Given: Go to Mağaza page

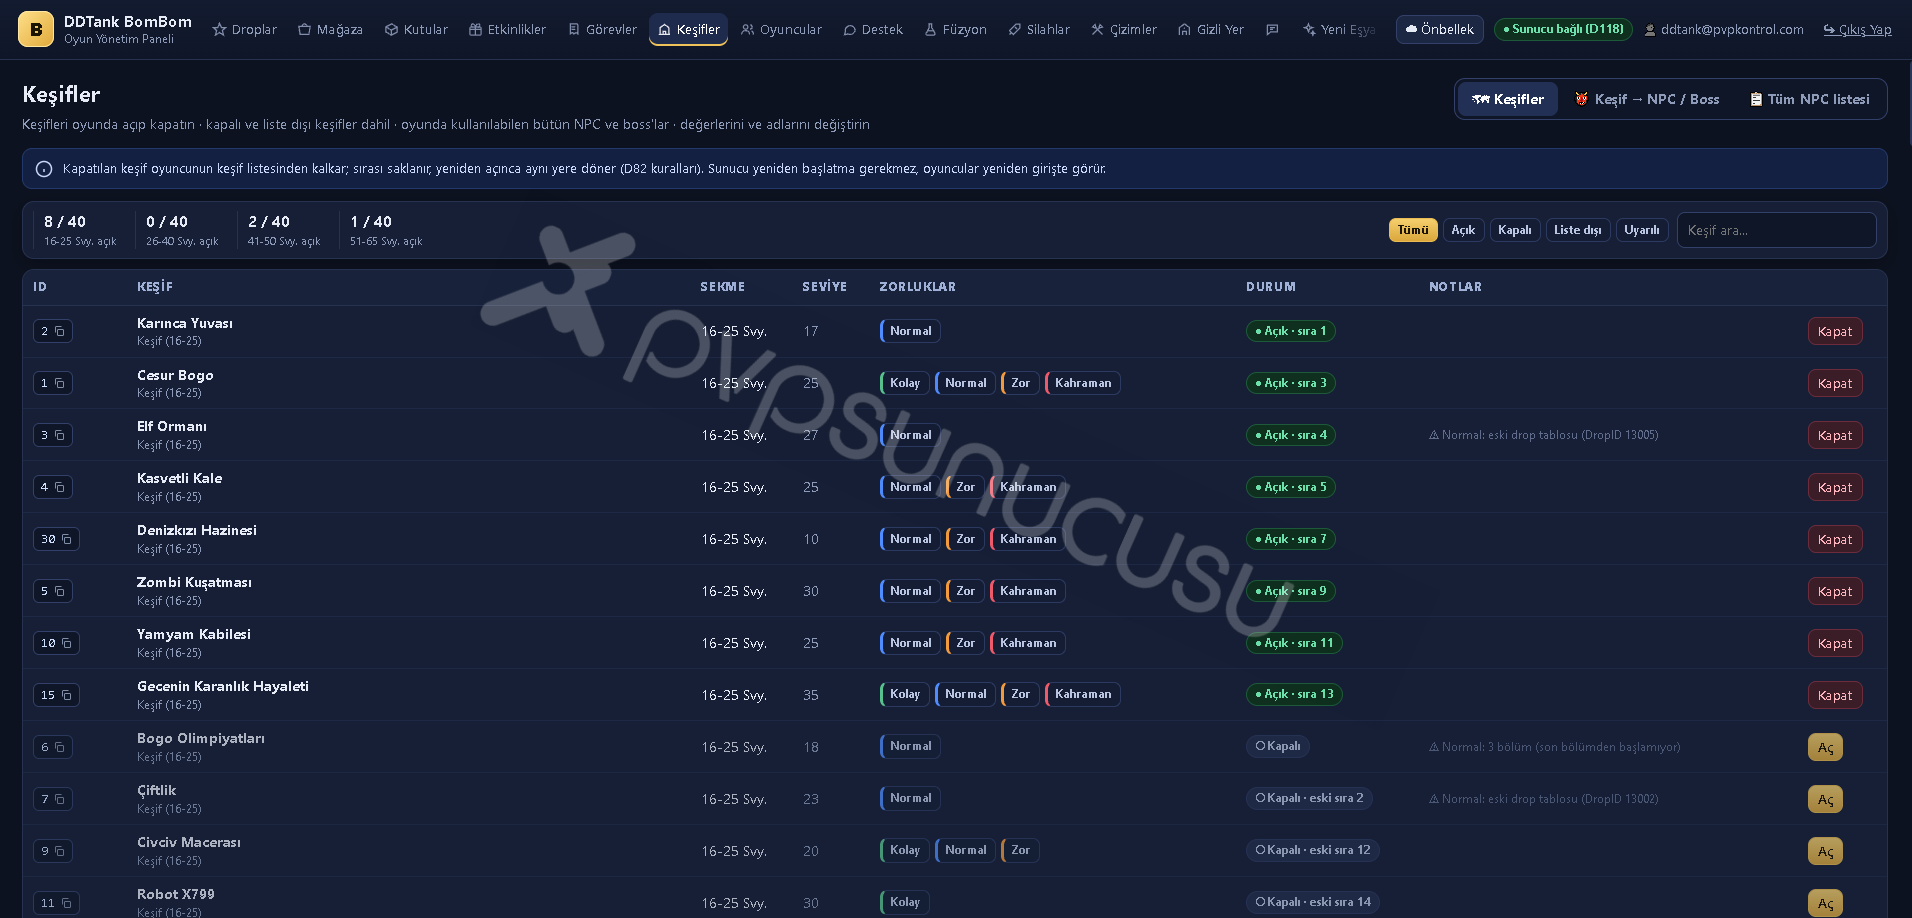Looking at the screenshot, I should click(x=330, y=30).
